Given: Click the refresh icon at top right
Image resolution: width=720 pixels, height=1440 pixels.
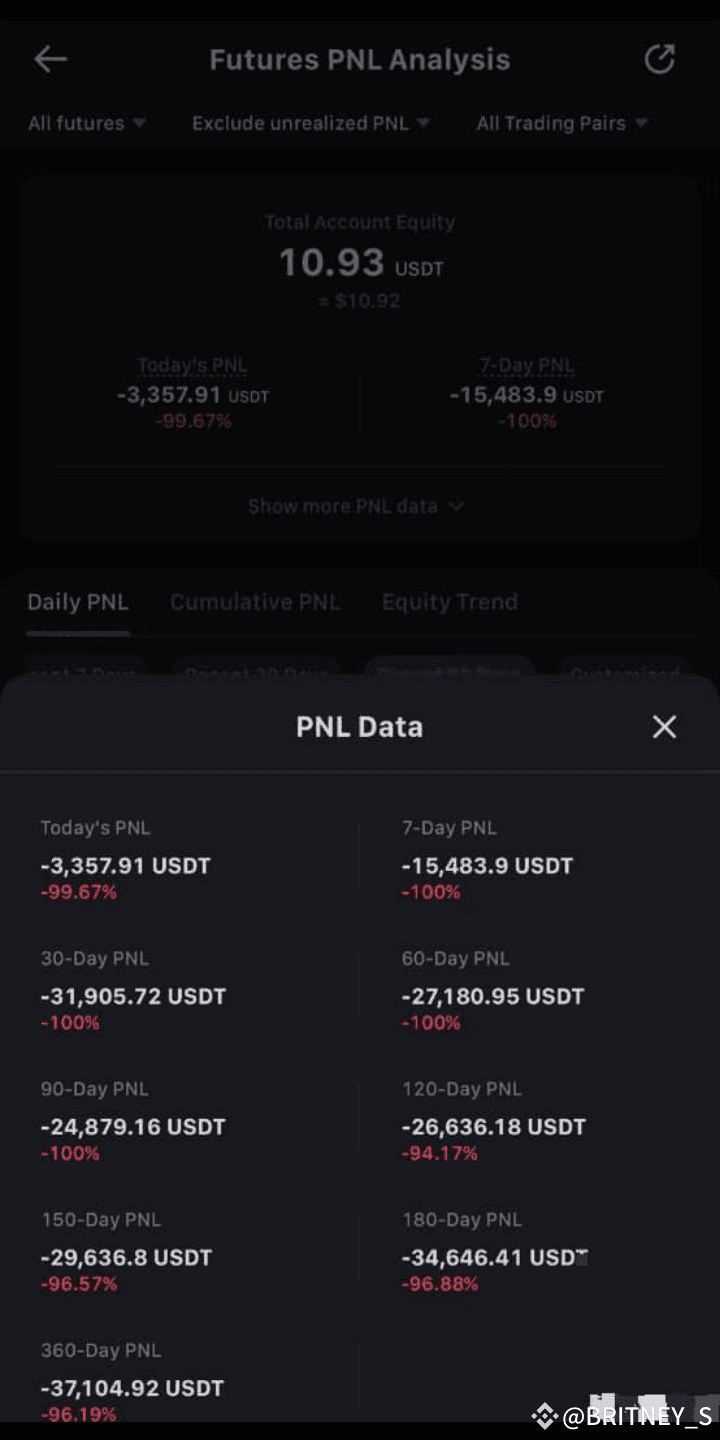Looking at the screenshot, I should (659, 59).
